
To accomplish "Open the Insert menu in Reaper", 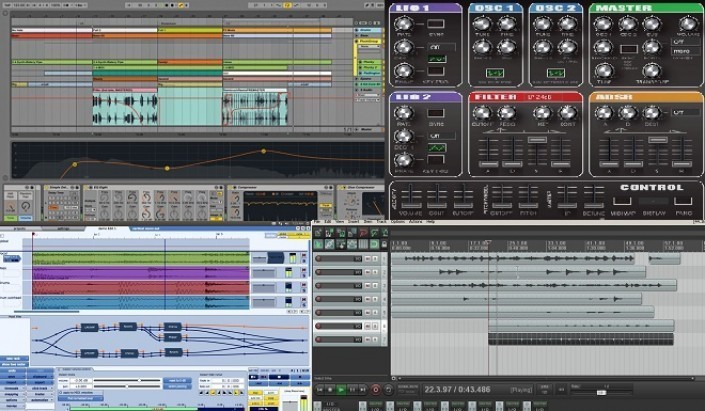I will pos(353,222).
